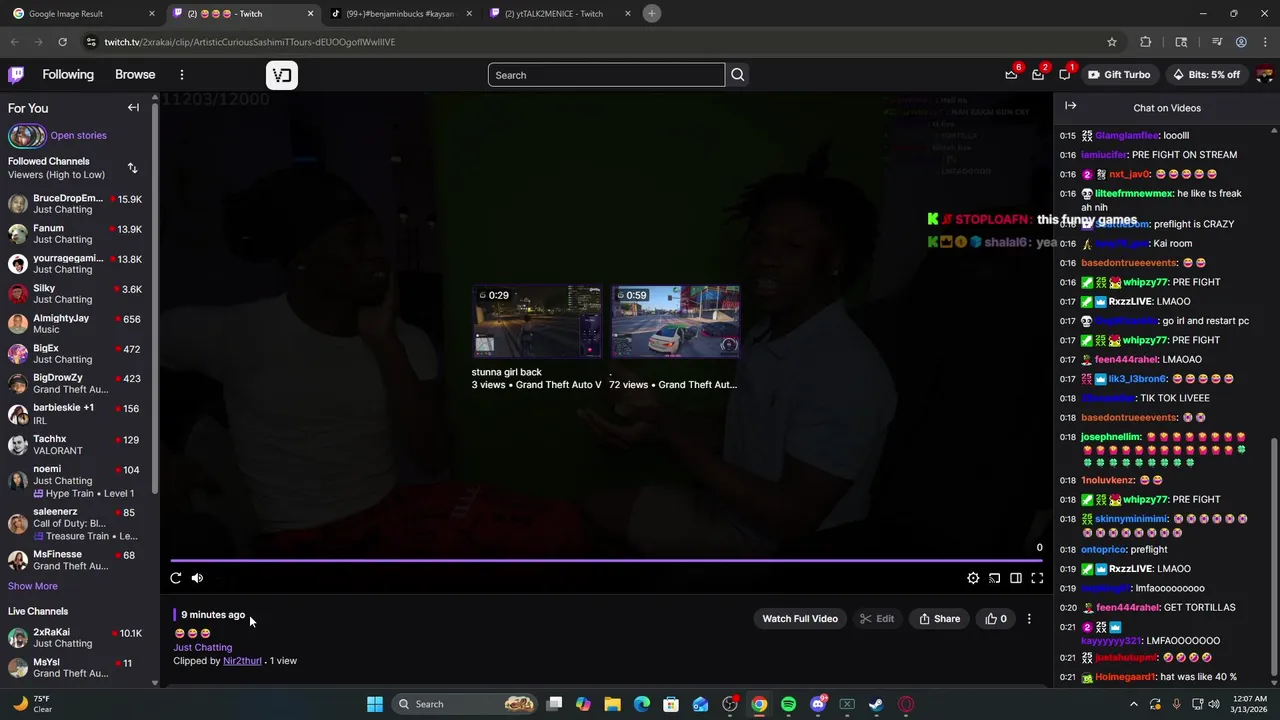Focus the Twitch search field
The height and width of the screenshot is (720, 1280).
click(606, 75)
